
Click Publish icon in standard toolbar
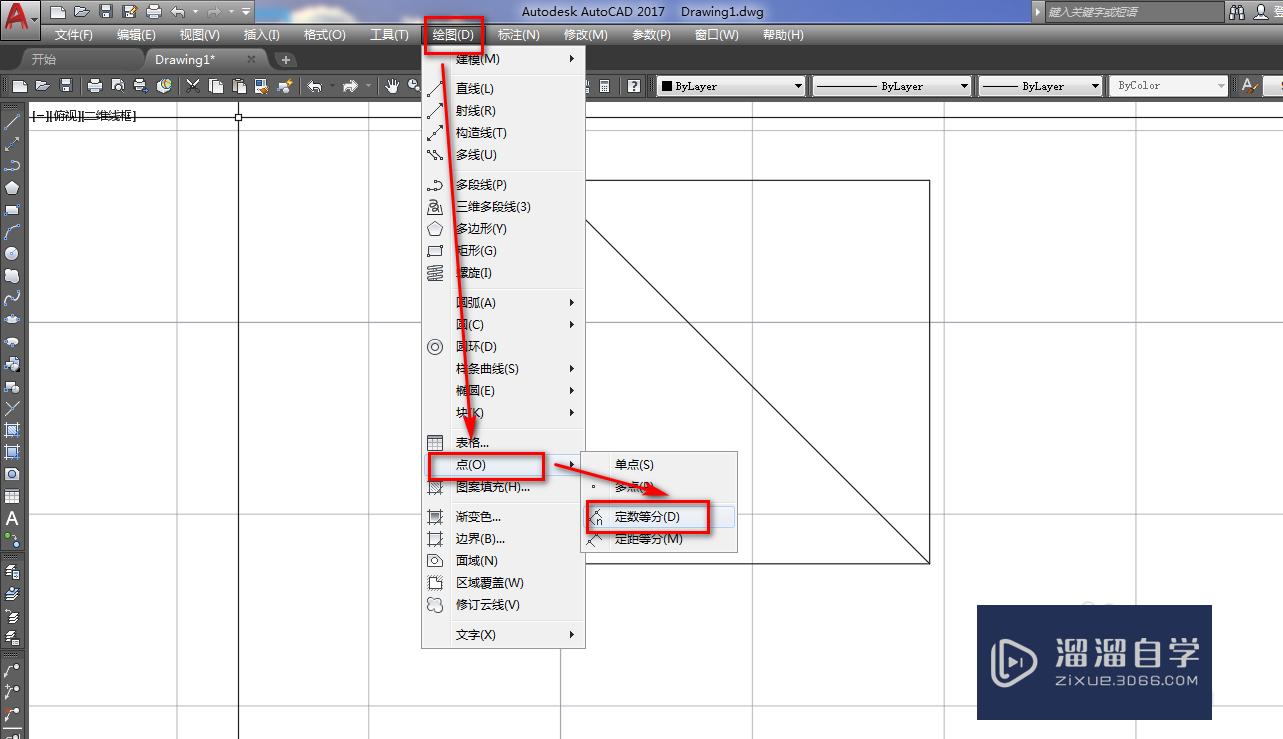tap(141, 86)
